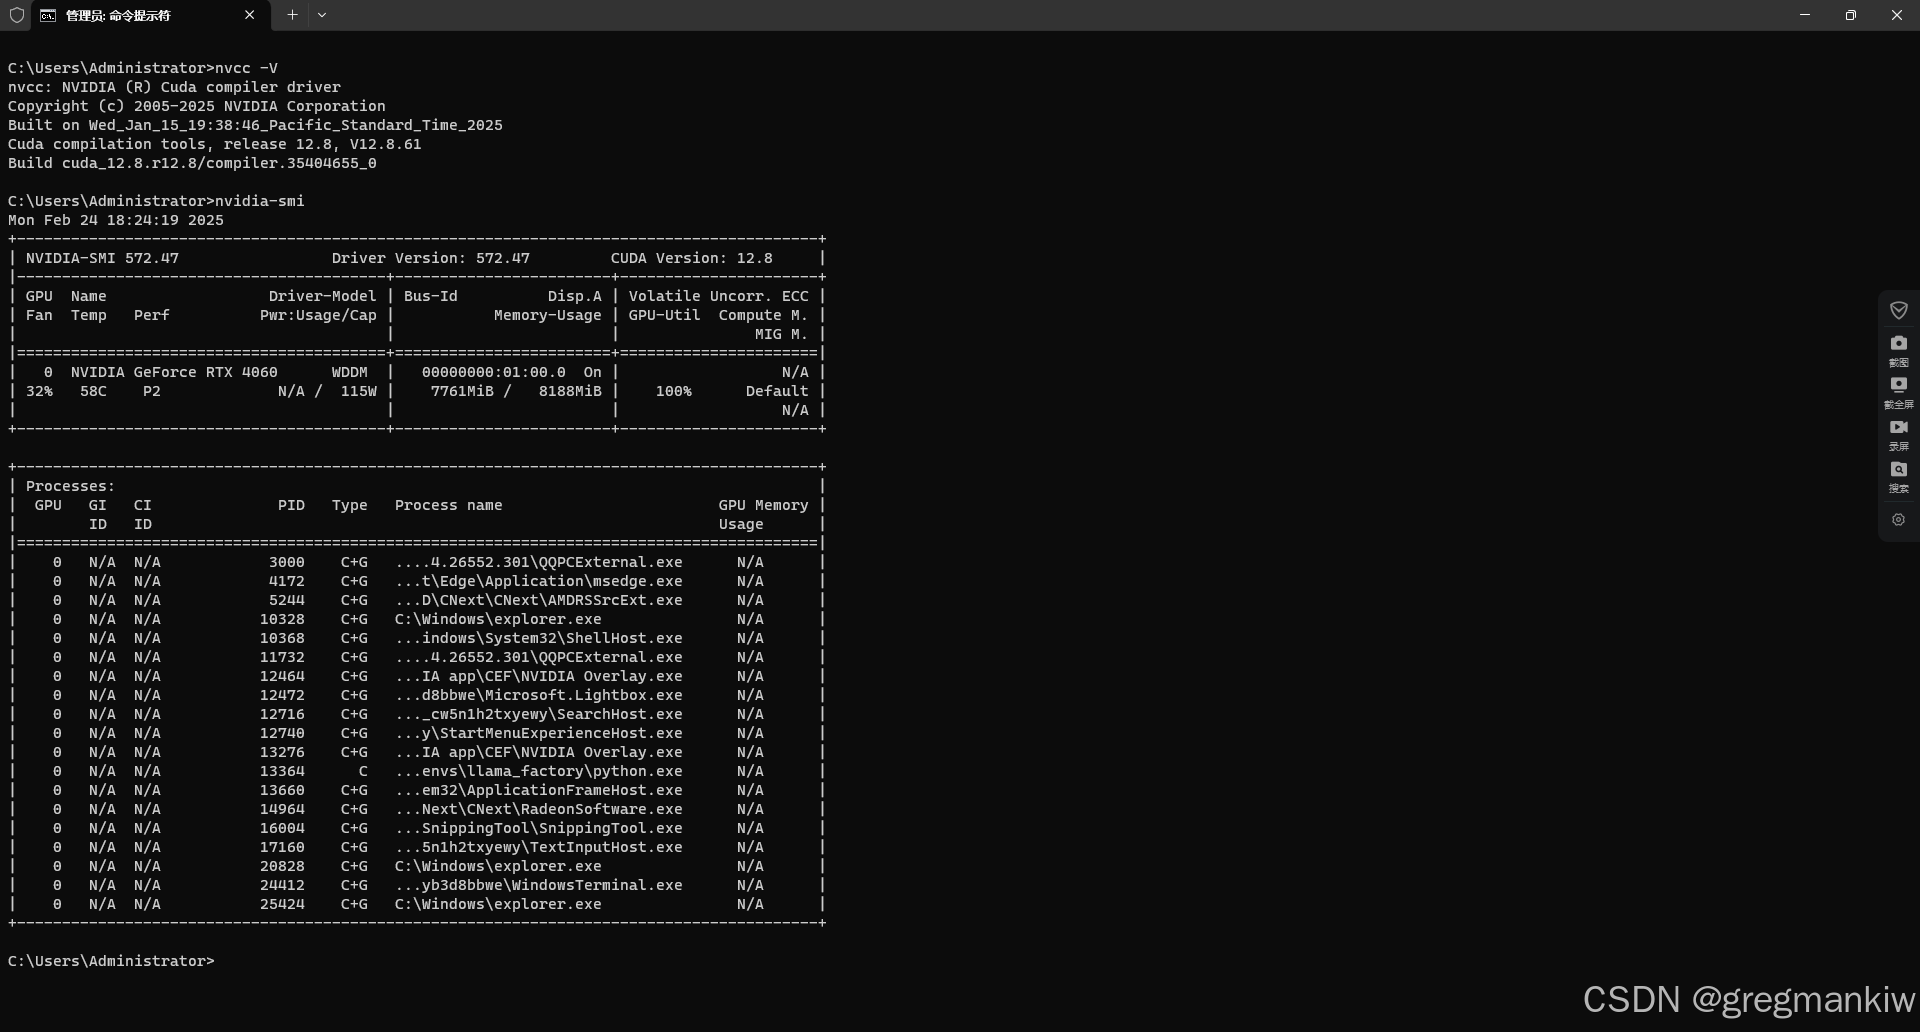Click the 'nvidia-smi' command text
The width and height of the screenshot is (1920, 1032).
[260, 201]
